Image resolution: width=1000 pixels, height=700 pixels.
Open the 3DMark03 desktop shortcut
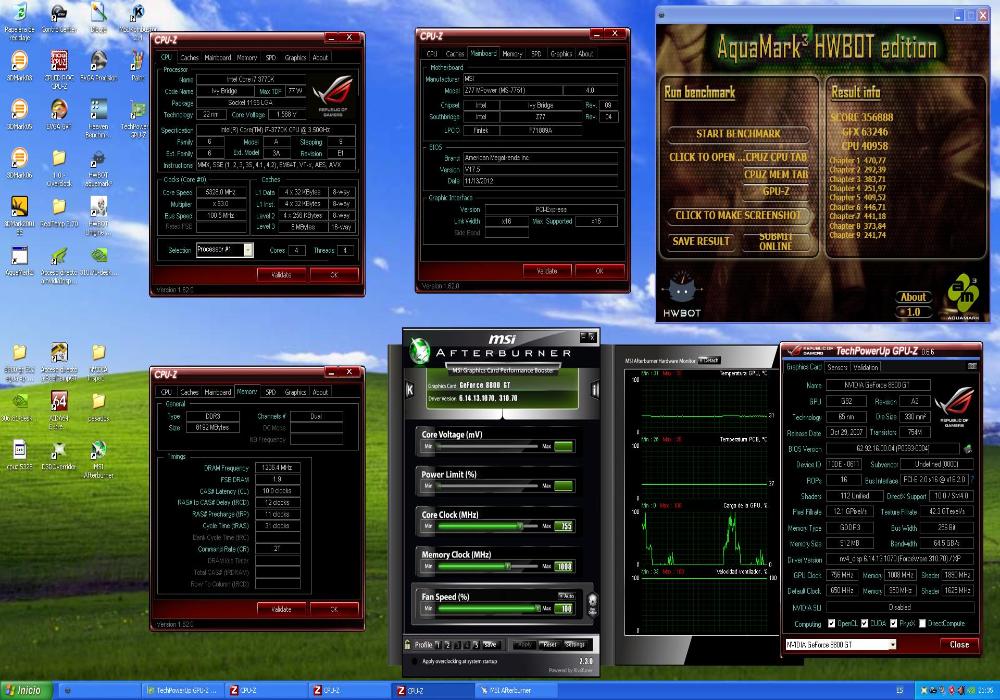pyautogui.click(x=19, y=66)
